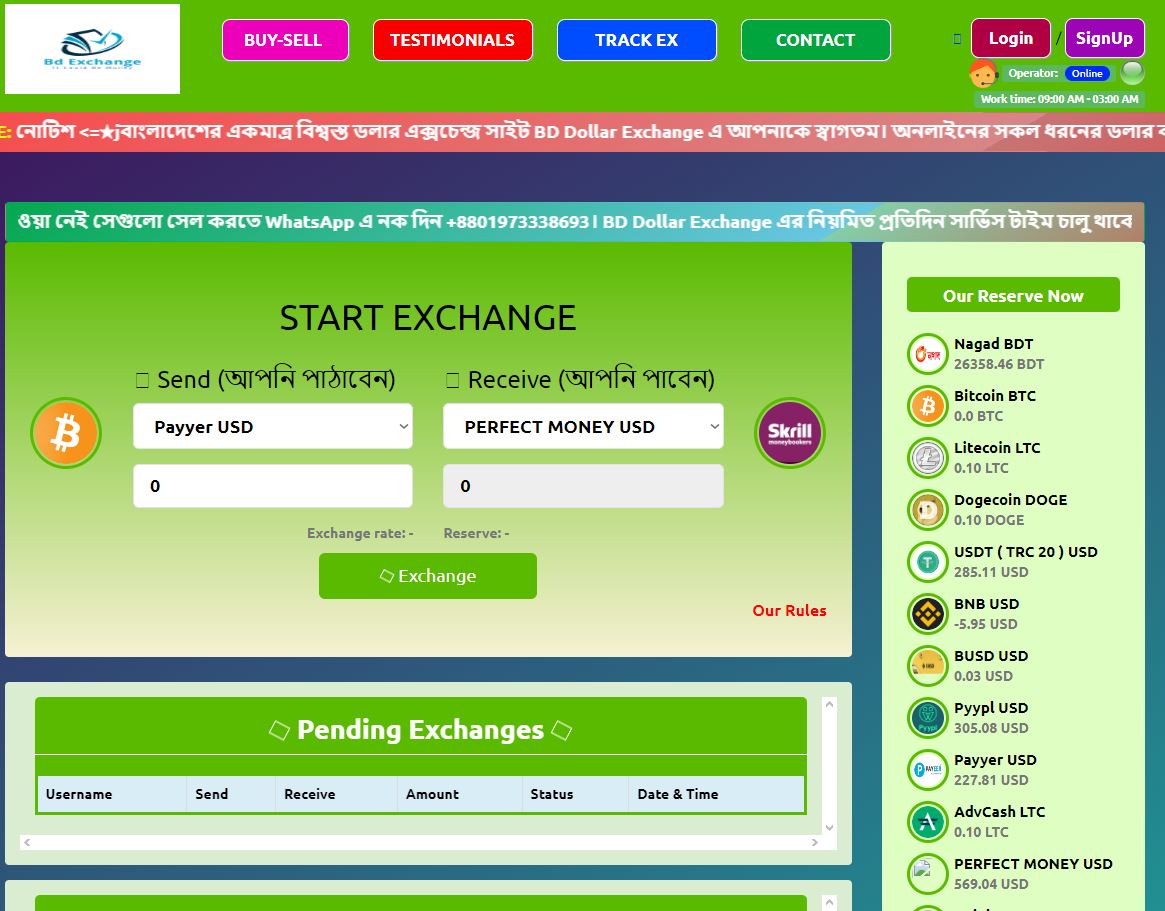The width and height of the screenshot is (1165, 911).
Task: Open the Our Rules link
Action: [789, 611]
